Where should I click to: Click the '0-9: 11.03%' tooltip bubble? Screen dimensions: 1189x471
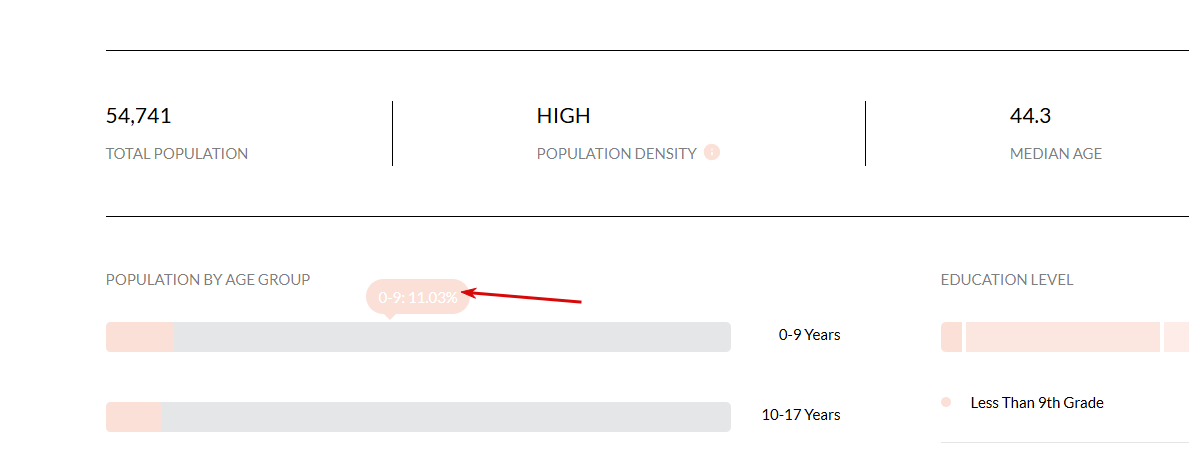tap(417, 297)
